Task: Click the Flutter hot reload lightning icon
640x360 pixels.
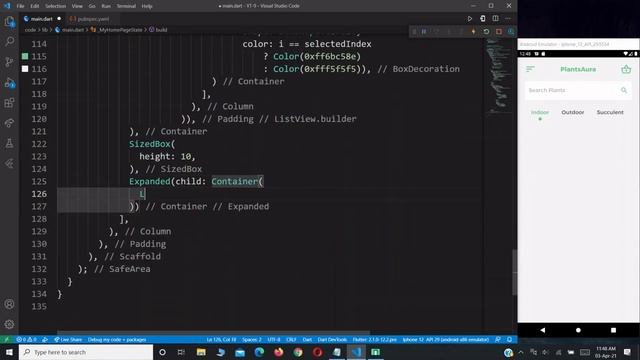Action: point(473,32)
